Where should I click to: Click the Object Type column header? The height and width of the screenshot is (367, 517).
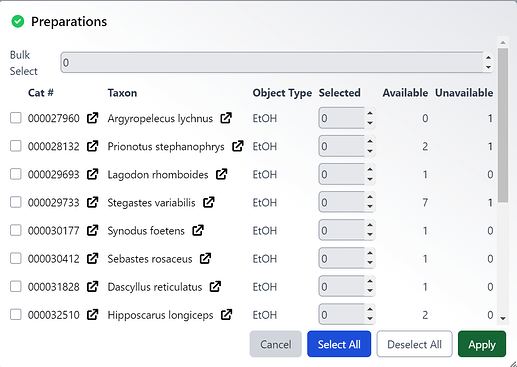(282, 93)
